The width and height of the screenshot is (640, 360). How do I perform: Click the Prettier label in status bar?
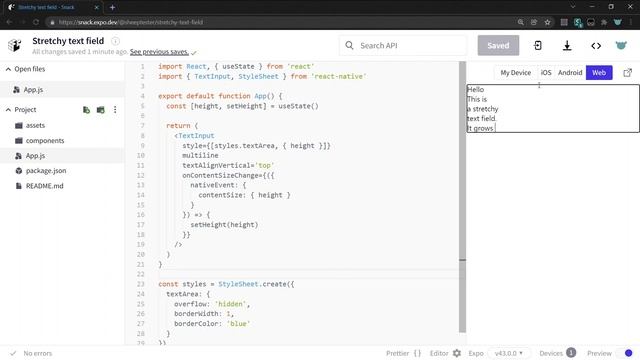click(398, 353)
